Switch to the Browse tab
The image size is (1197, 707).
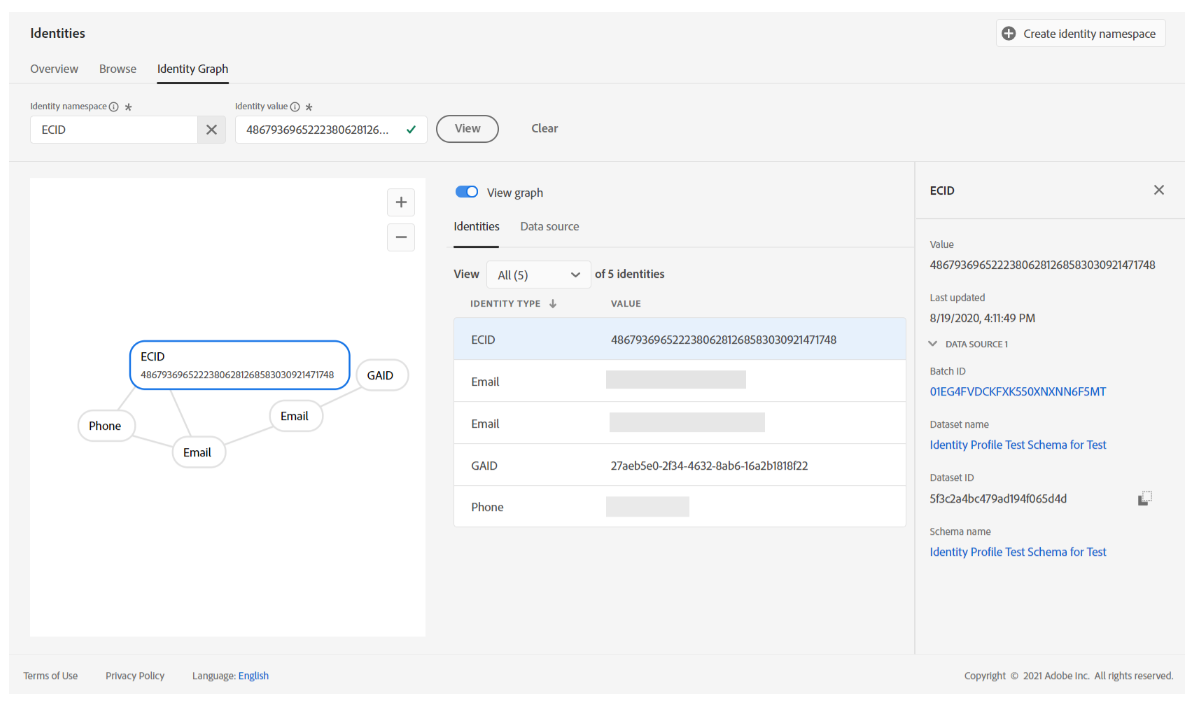click(117, 68)
